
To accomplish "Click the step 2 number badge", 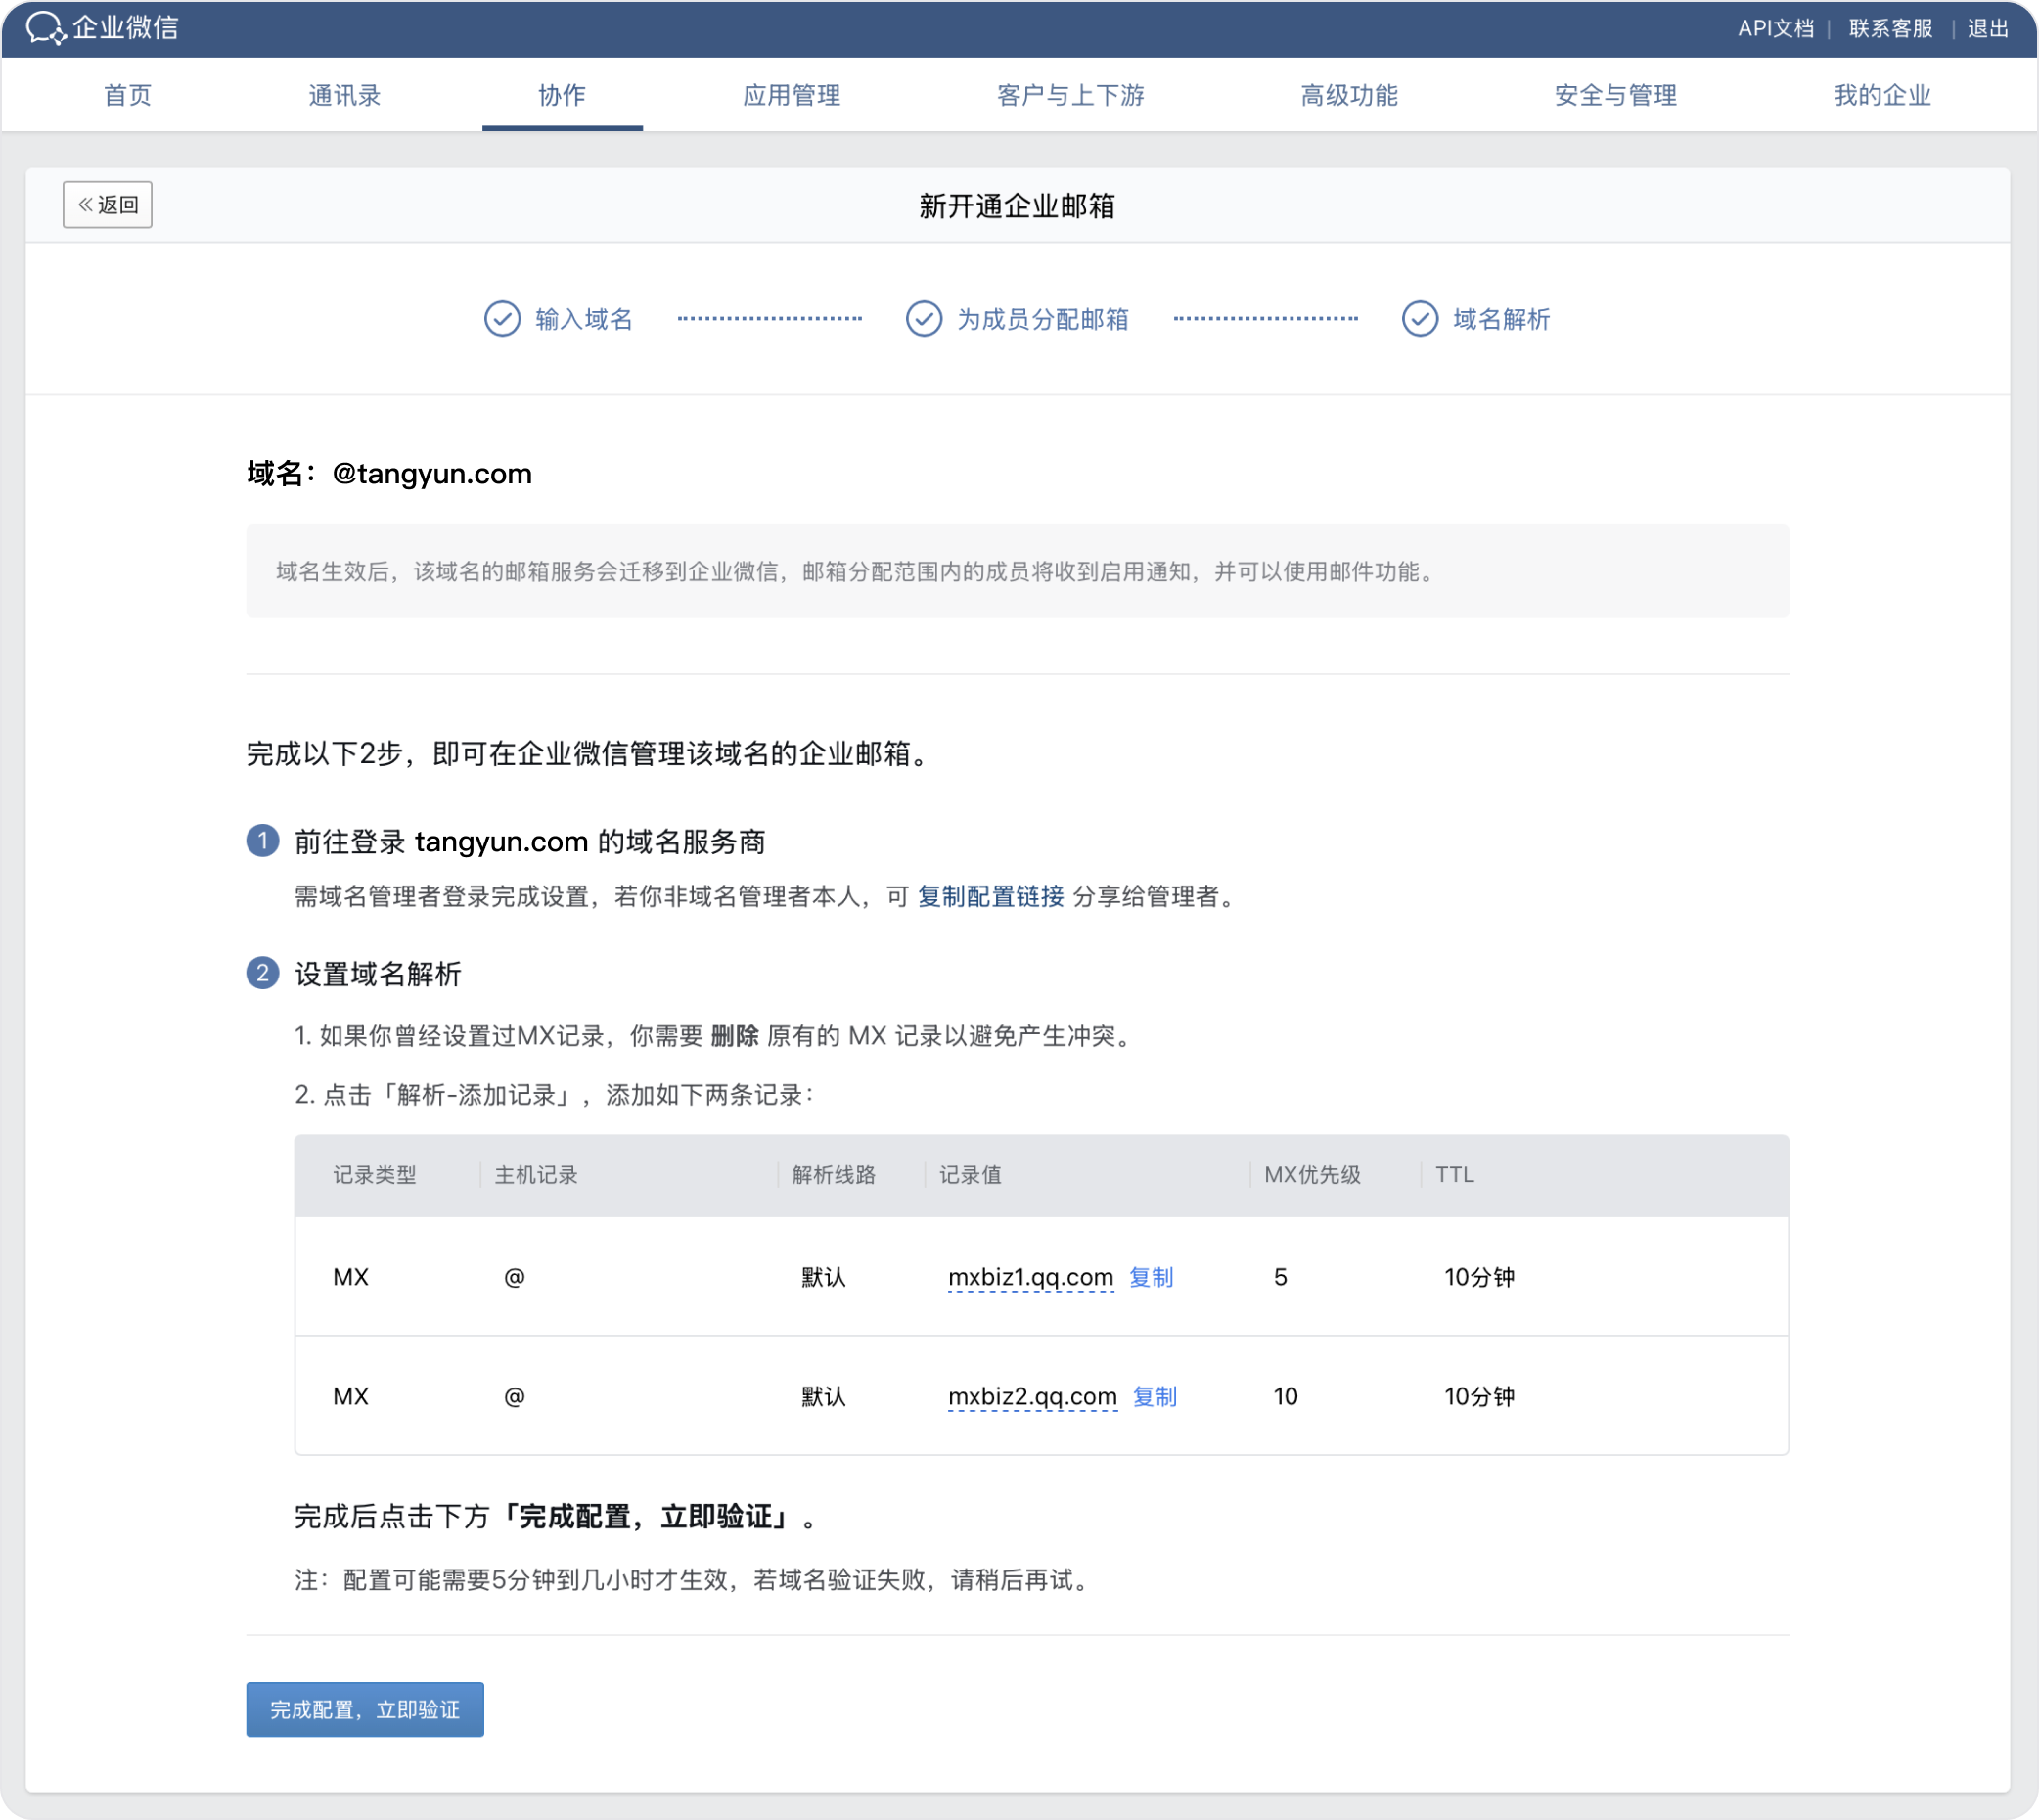I will point(263,973).
